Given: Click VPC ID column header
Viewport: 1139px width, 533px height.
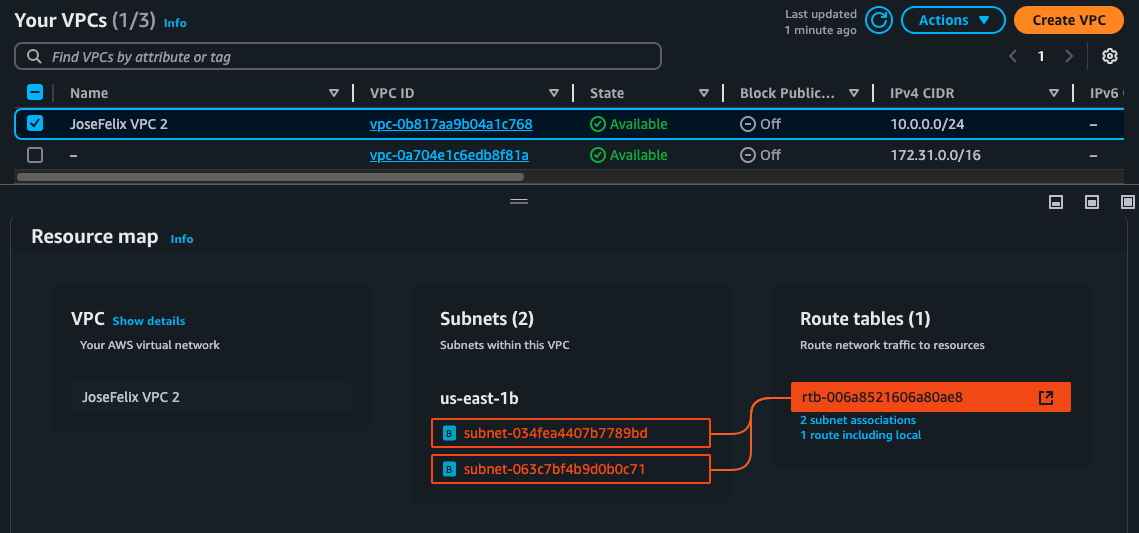Looking at the screenshot, I should coord(392,93).
